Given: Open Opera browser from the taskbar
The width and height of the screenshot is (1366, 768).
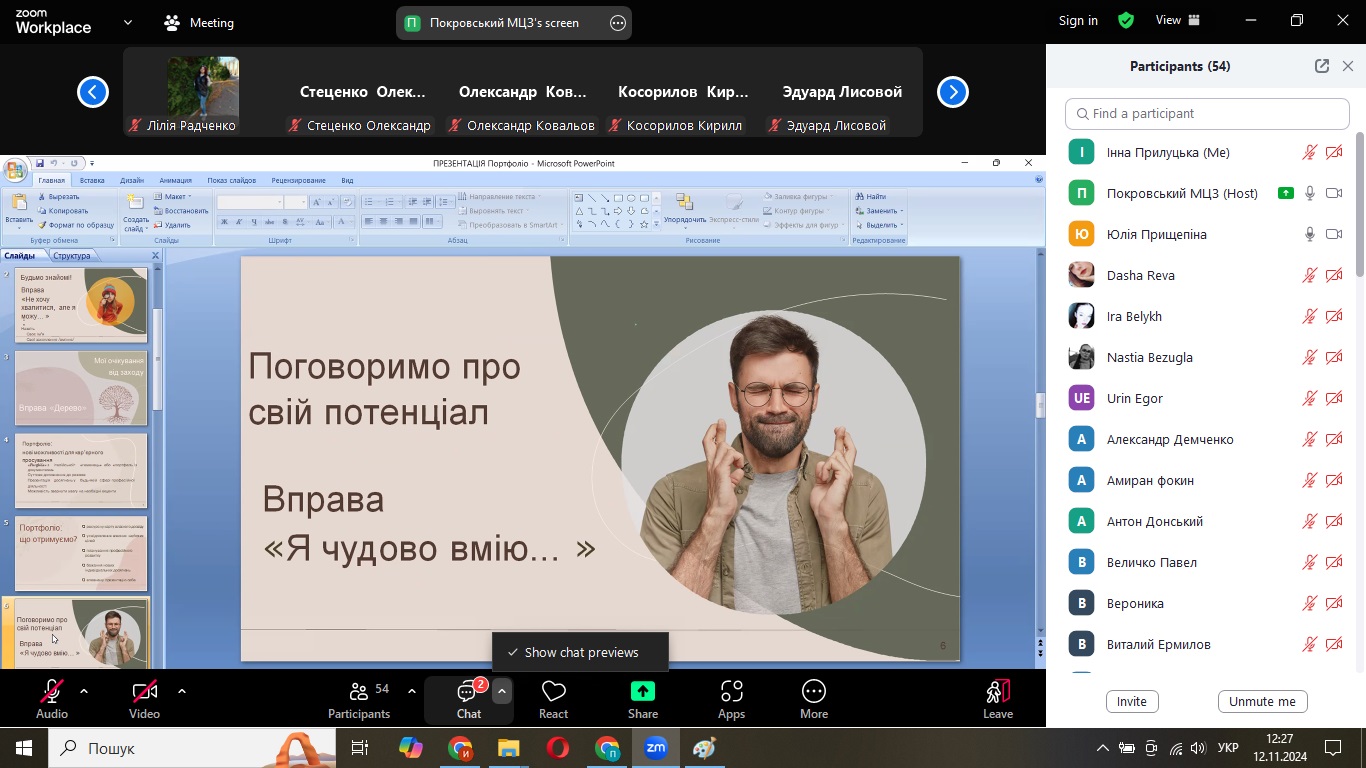Looking at the screenshot, I should coord(558,748).
